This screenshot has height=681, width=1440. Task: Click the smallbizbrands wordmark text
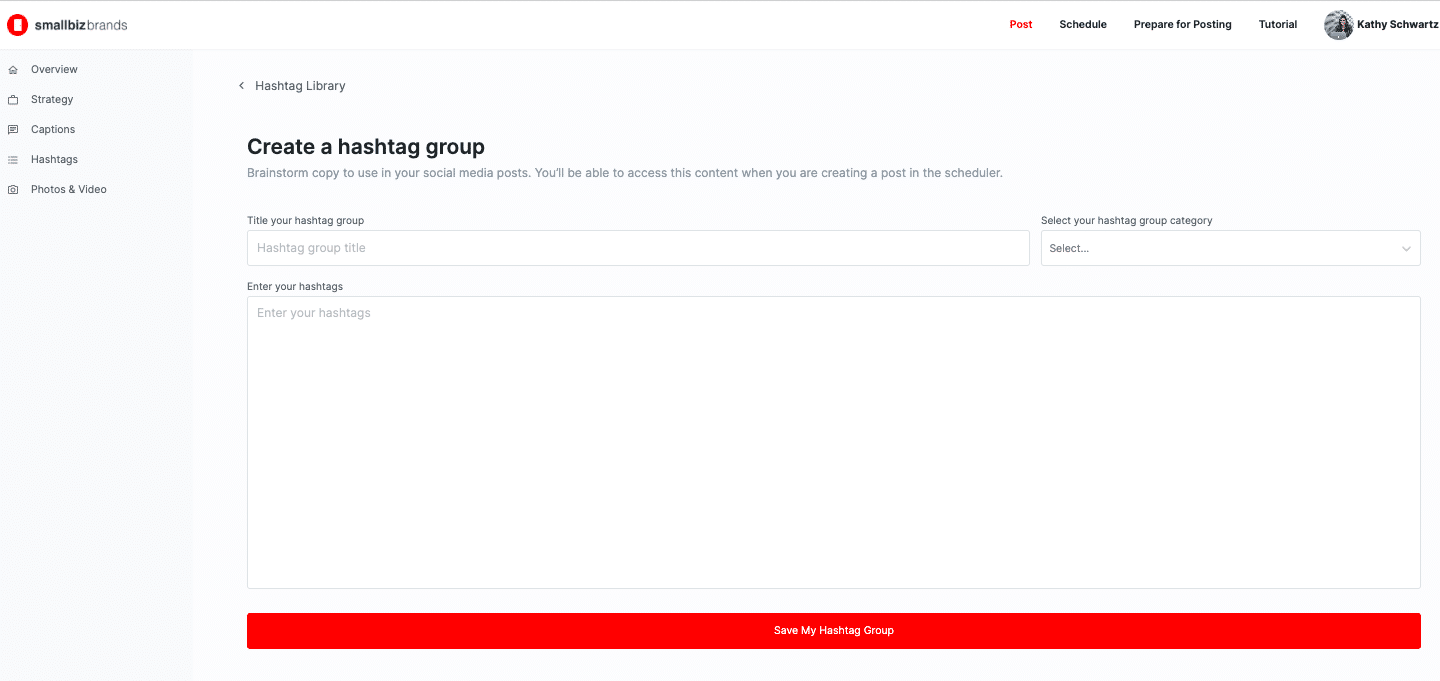pos(81,25)
